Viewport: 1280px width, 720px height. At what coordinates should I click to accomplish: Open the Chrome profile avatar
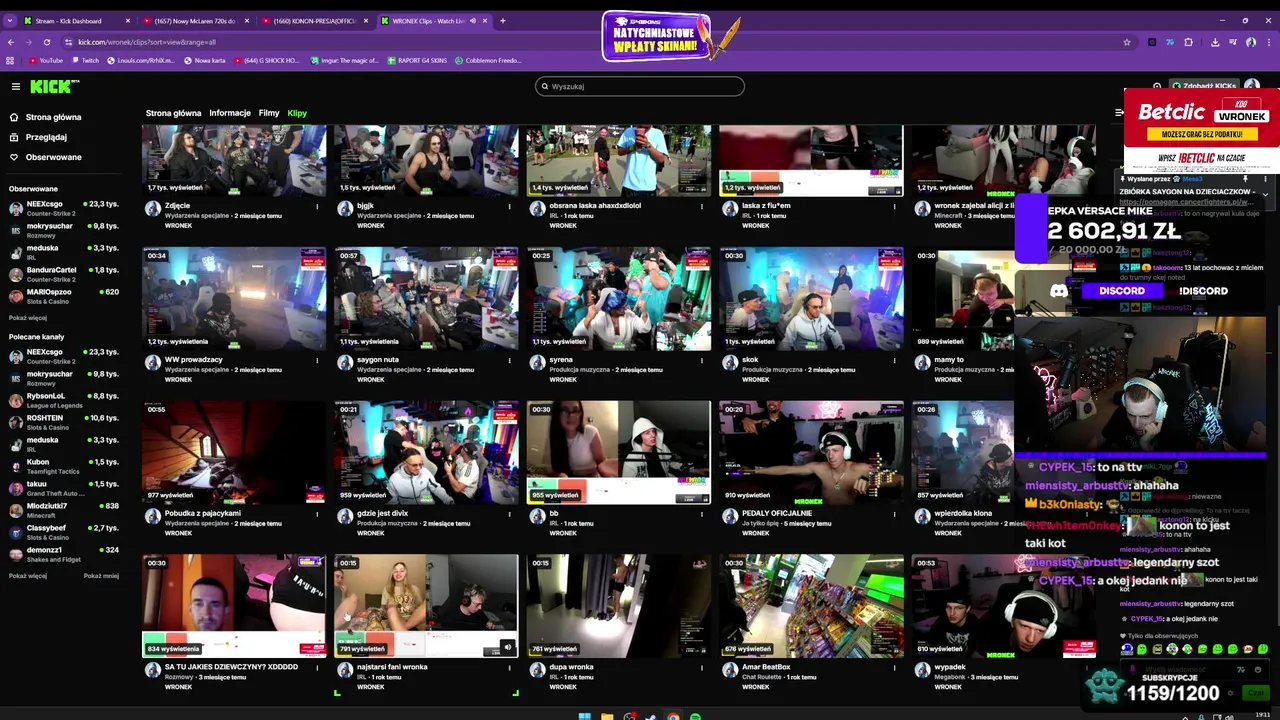pos(1251,42)
